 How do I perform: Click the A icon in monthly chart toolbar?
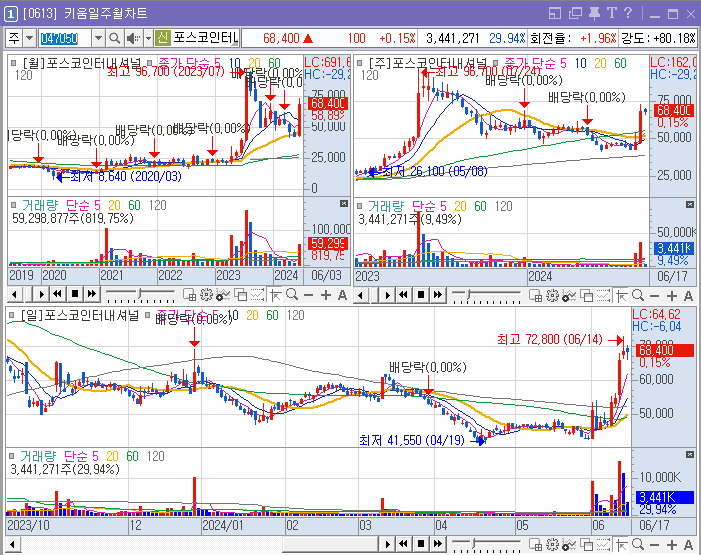click(342, 295)
